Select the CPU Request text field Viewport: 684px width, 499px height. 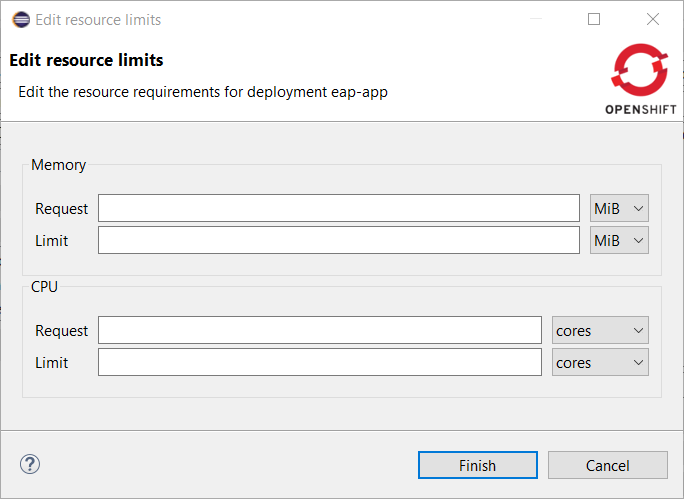pyautogui.click(x=319, y=330)
